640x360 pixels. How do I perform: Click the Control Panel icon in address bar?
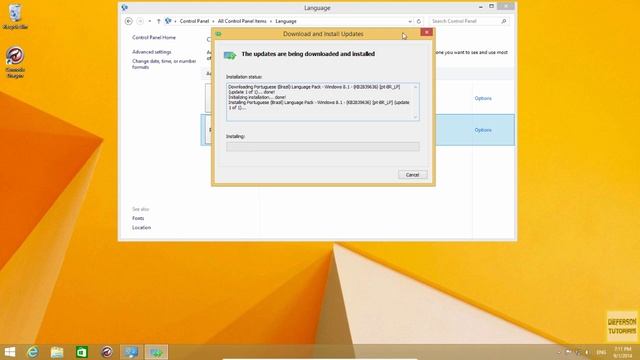[168, 21]
